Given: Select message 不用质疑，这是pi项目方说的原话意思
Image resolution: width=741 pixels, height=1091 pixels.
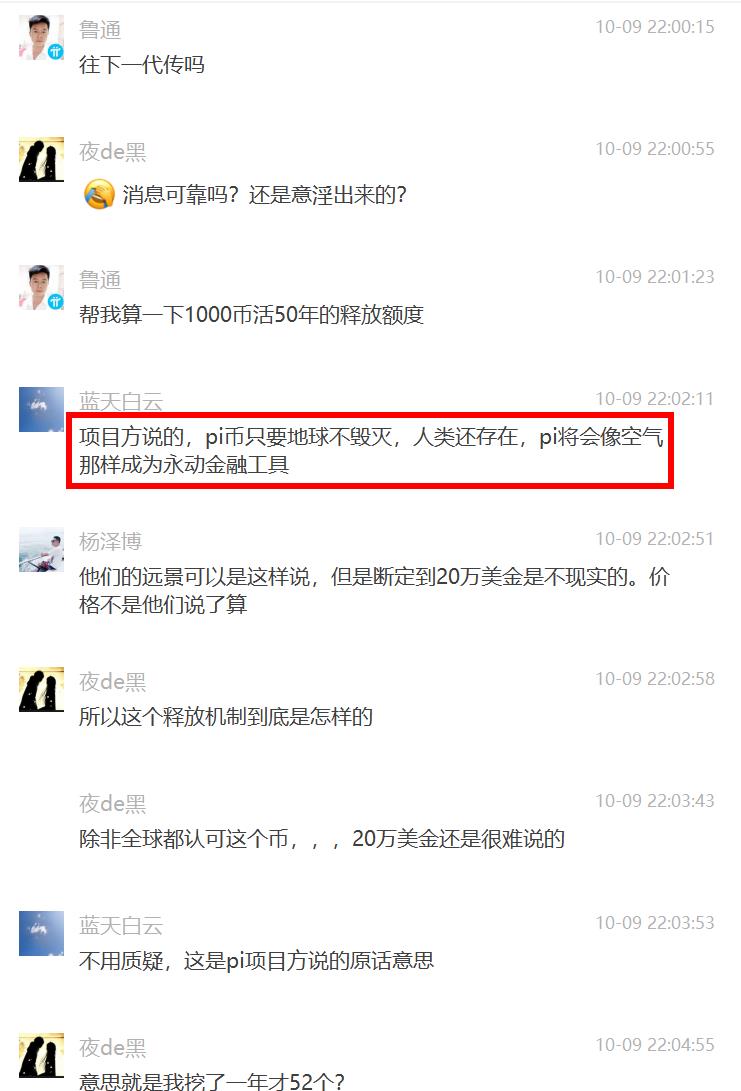Looking at the screenshot, I should tap(257, 961).
